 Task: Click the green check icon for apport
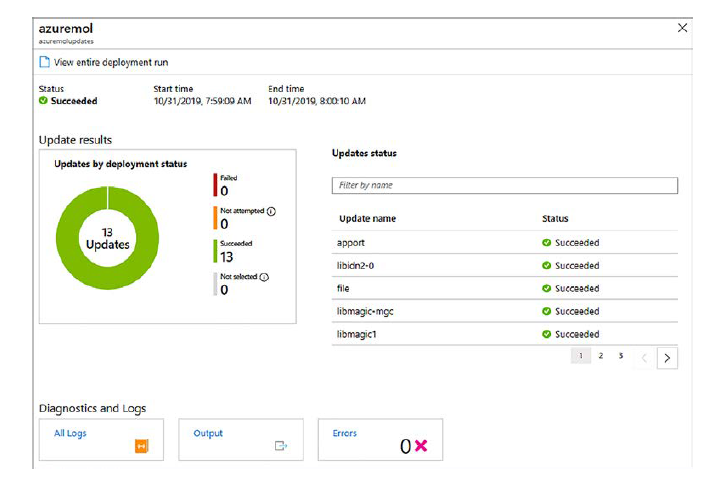547,243
